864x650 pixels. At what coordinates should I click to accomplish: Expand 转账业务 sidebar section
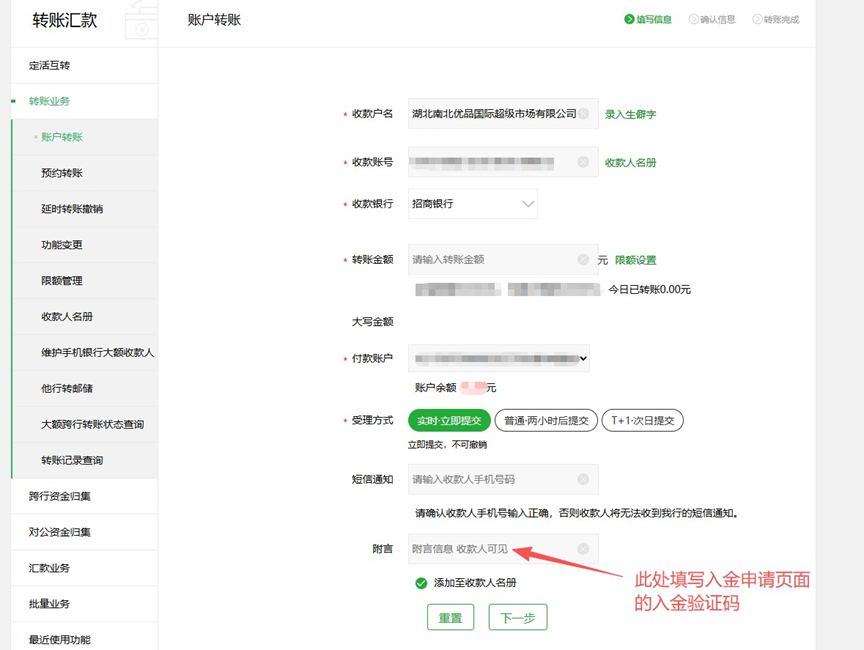(50, 101)
